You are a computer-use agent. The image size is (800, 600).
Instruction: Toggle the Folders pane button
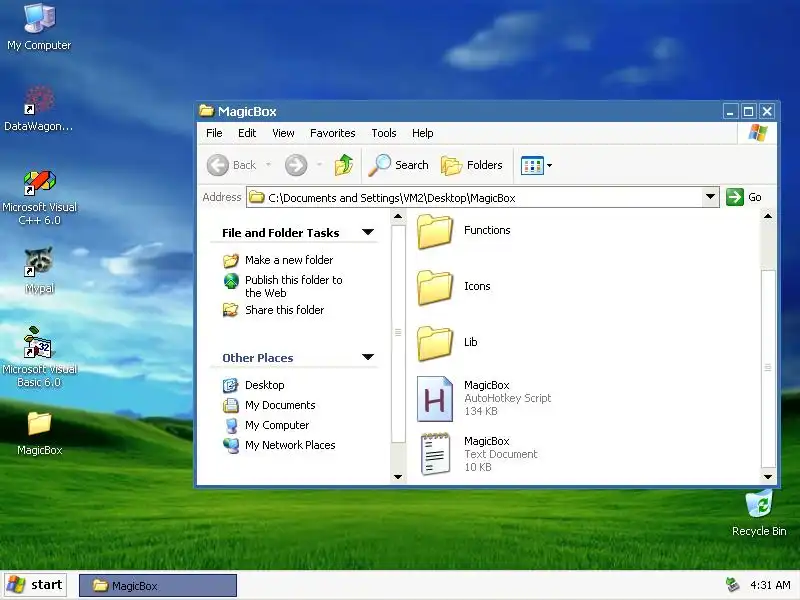pyautogui.click(x=472, y=165)
